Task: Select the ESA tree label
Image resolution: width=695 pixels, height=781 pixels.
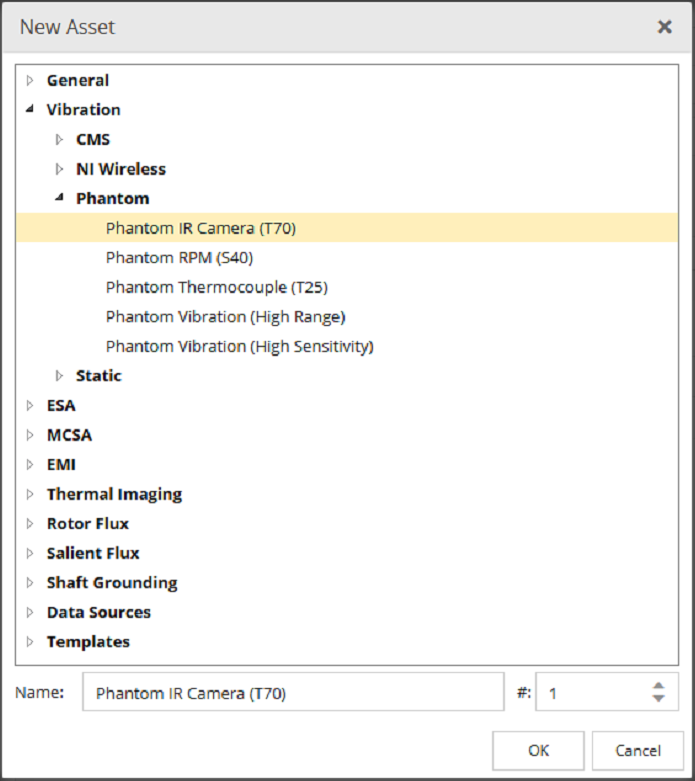Action: click(61, 405)
